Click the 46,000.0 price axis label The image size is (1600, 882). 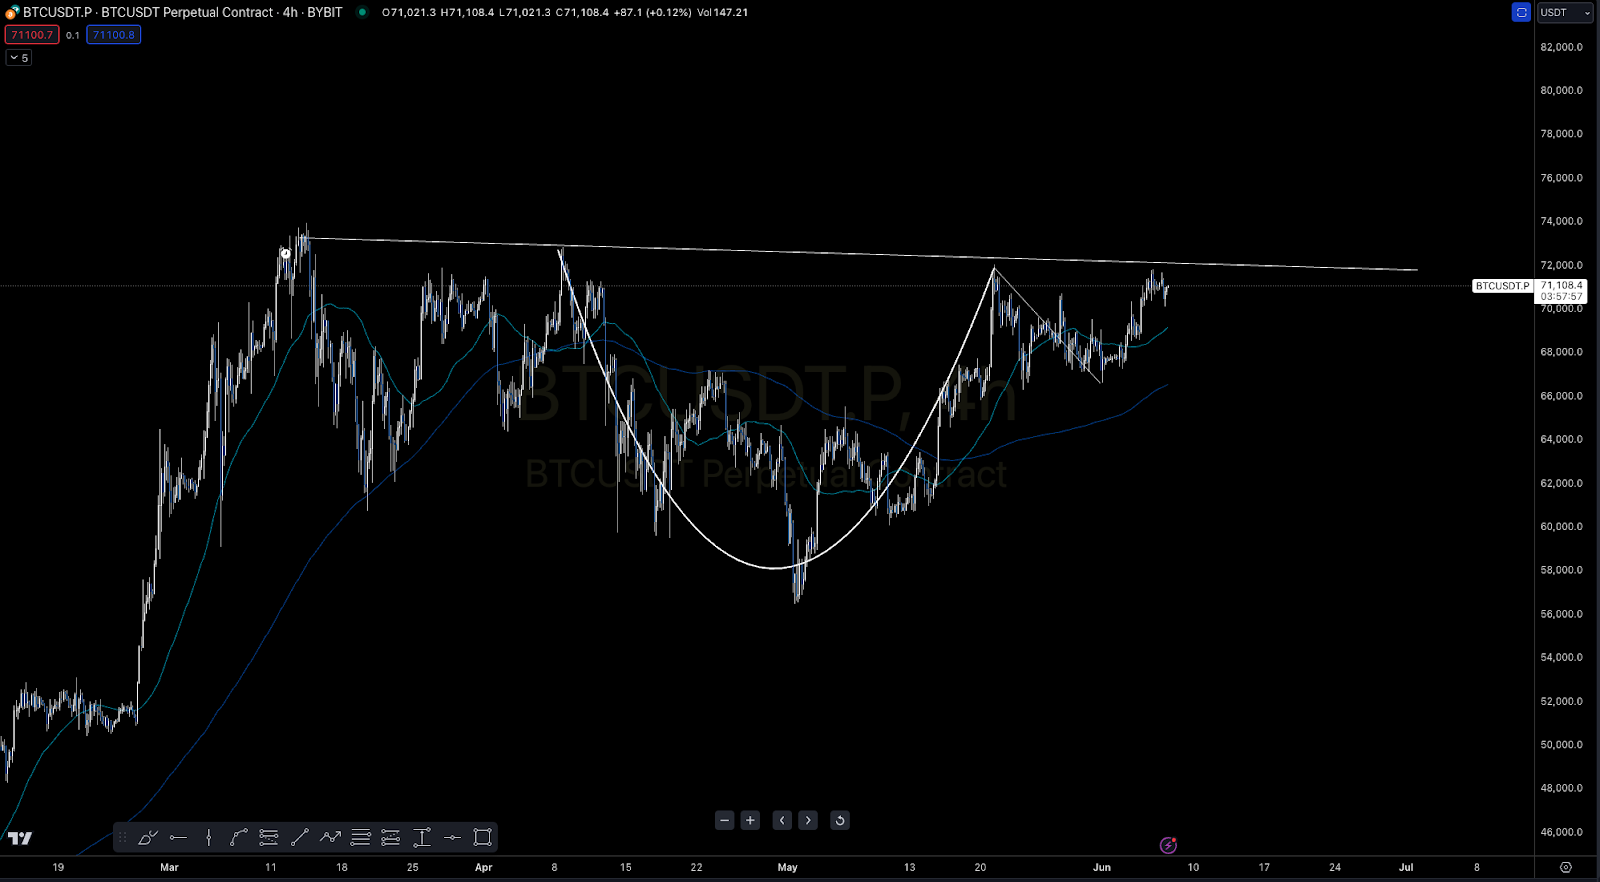click(1561, 832)
